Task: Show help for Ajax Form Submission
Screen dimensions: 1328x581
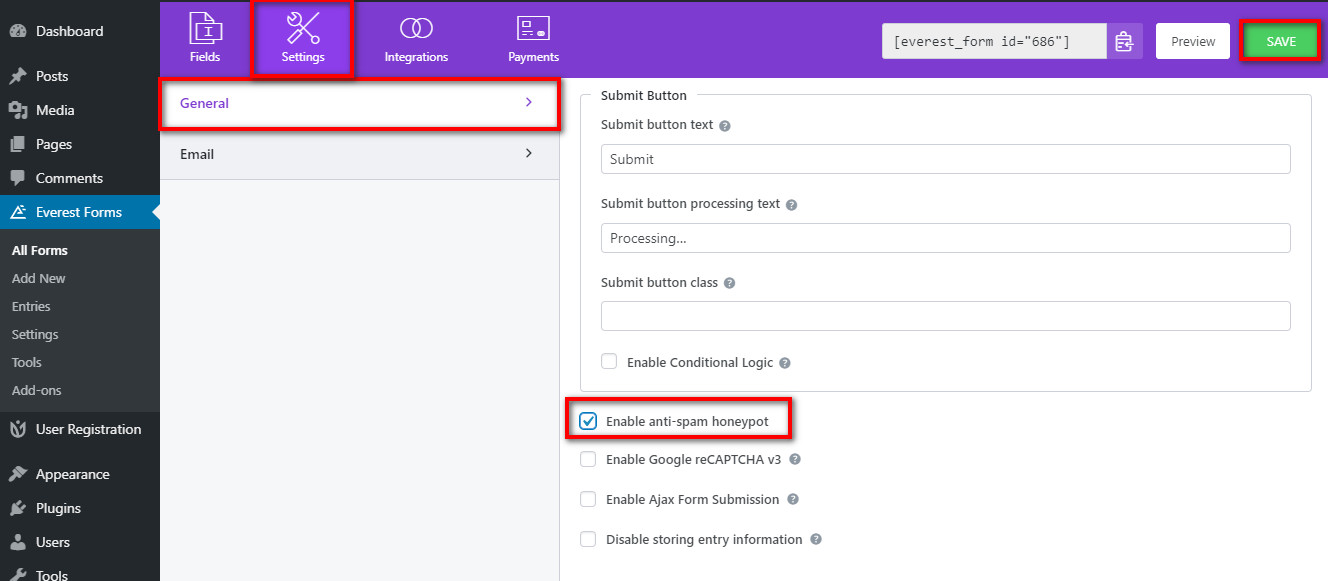Action: [x=792, y=500]
